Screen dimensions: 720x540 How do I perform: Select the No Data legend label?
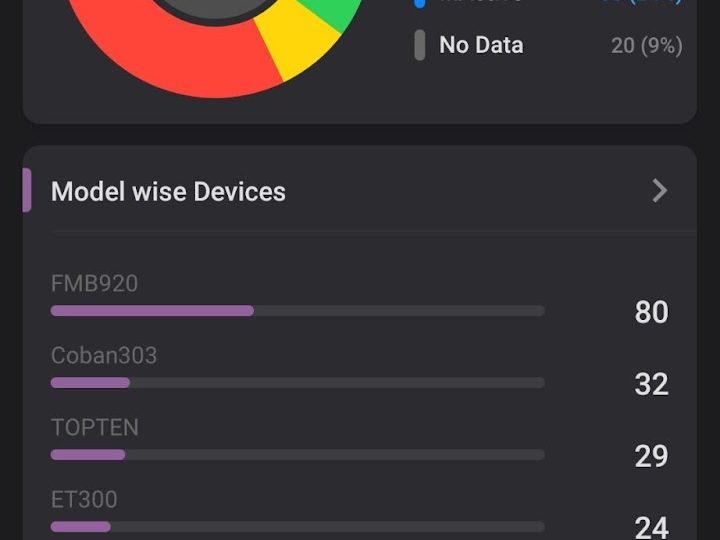481,45
